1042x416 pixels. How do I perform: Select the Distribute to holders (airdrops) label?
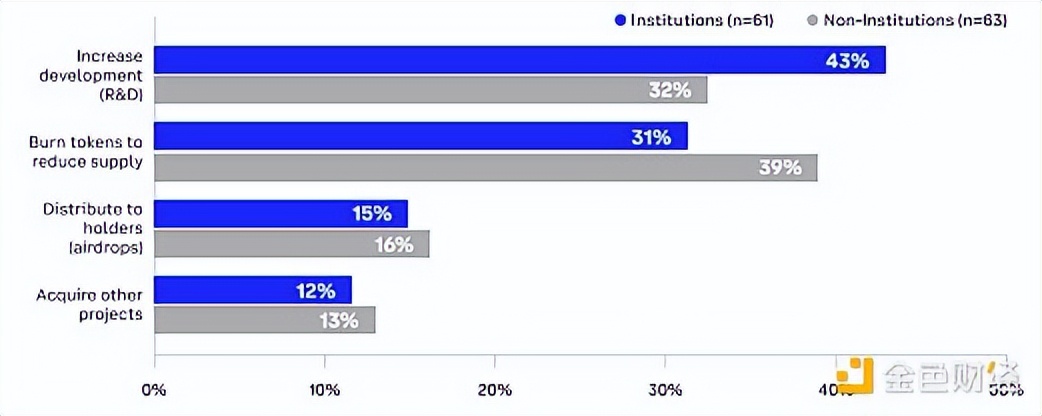click(x=93, y=228)
